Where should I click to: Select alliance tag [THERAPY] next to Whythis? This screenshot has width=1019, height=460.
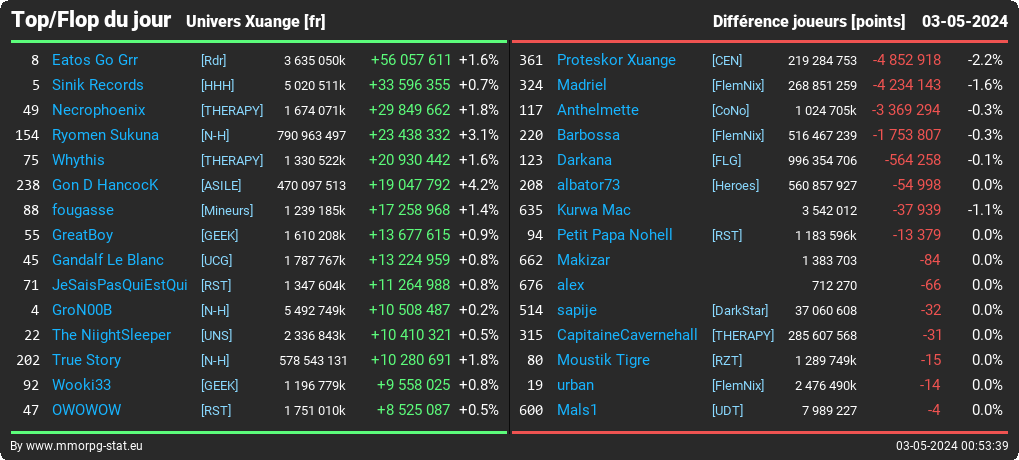click(232, 160)
